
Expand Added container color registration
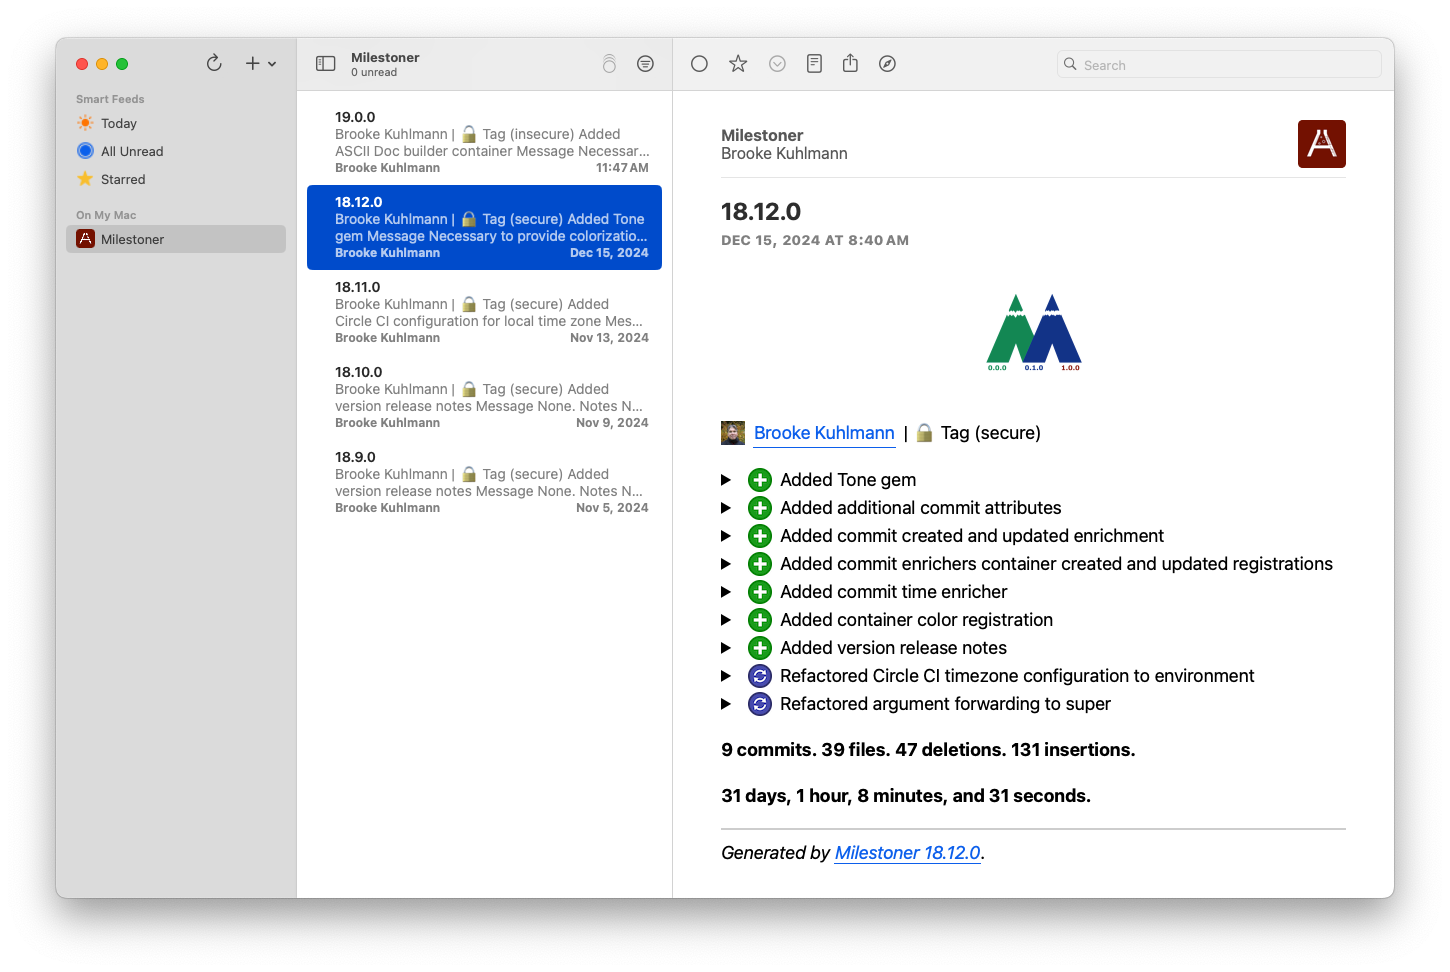click(726, 620)
